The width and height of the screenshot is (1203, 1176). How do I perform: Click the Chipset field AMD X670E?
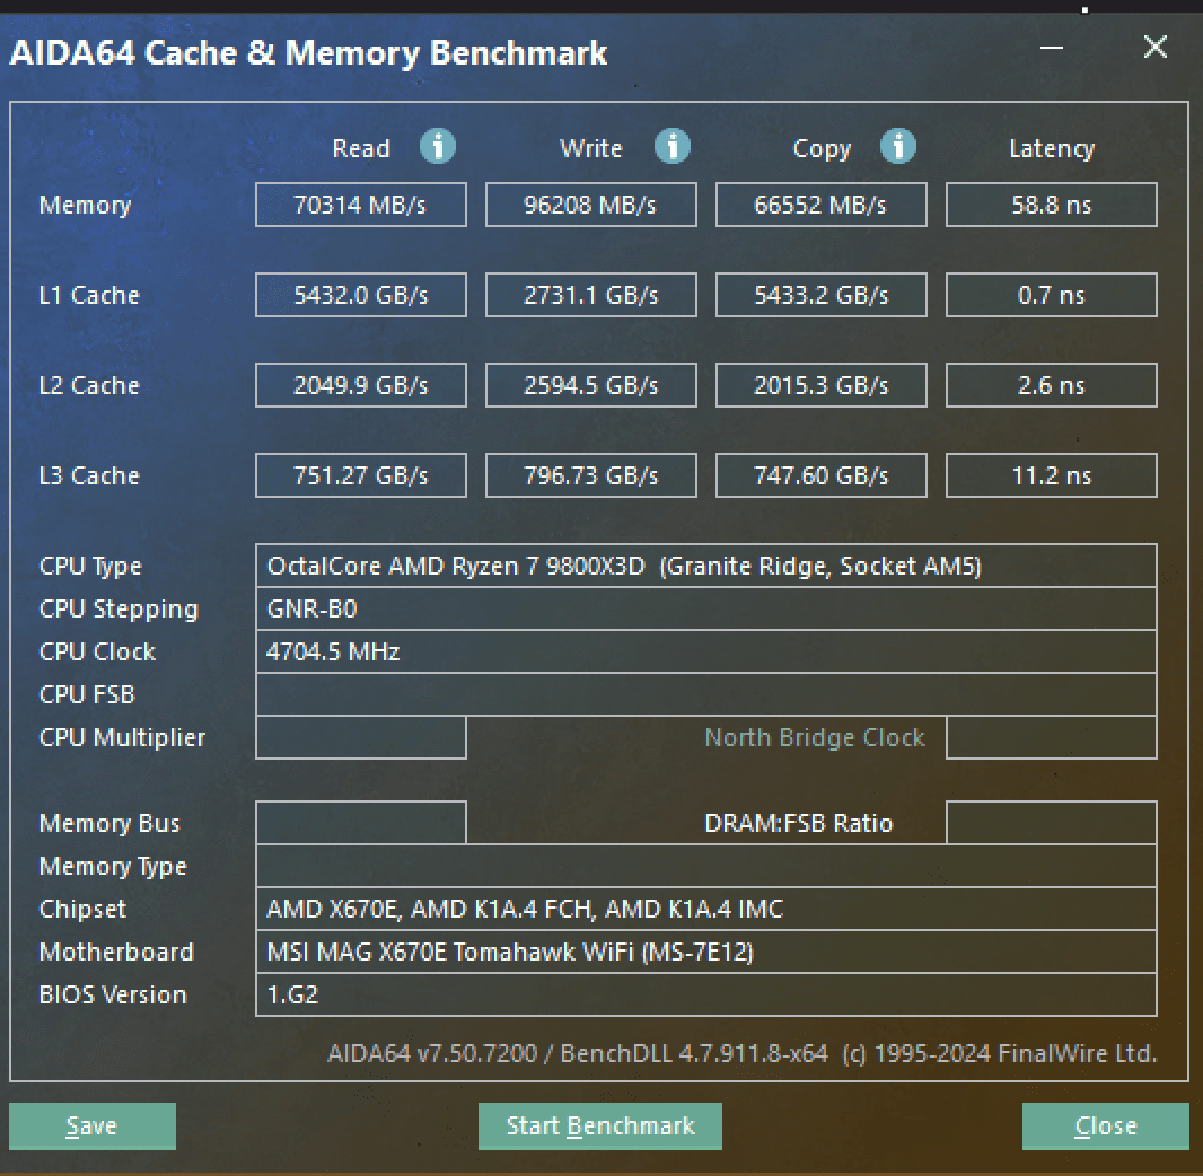pyautogui.click(x=706, y=909)
